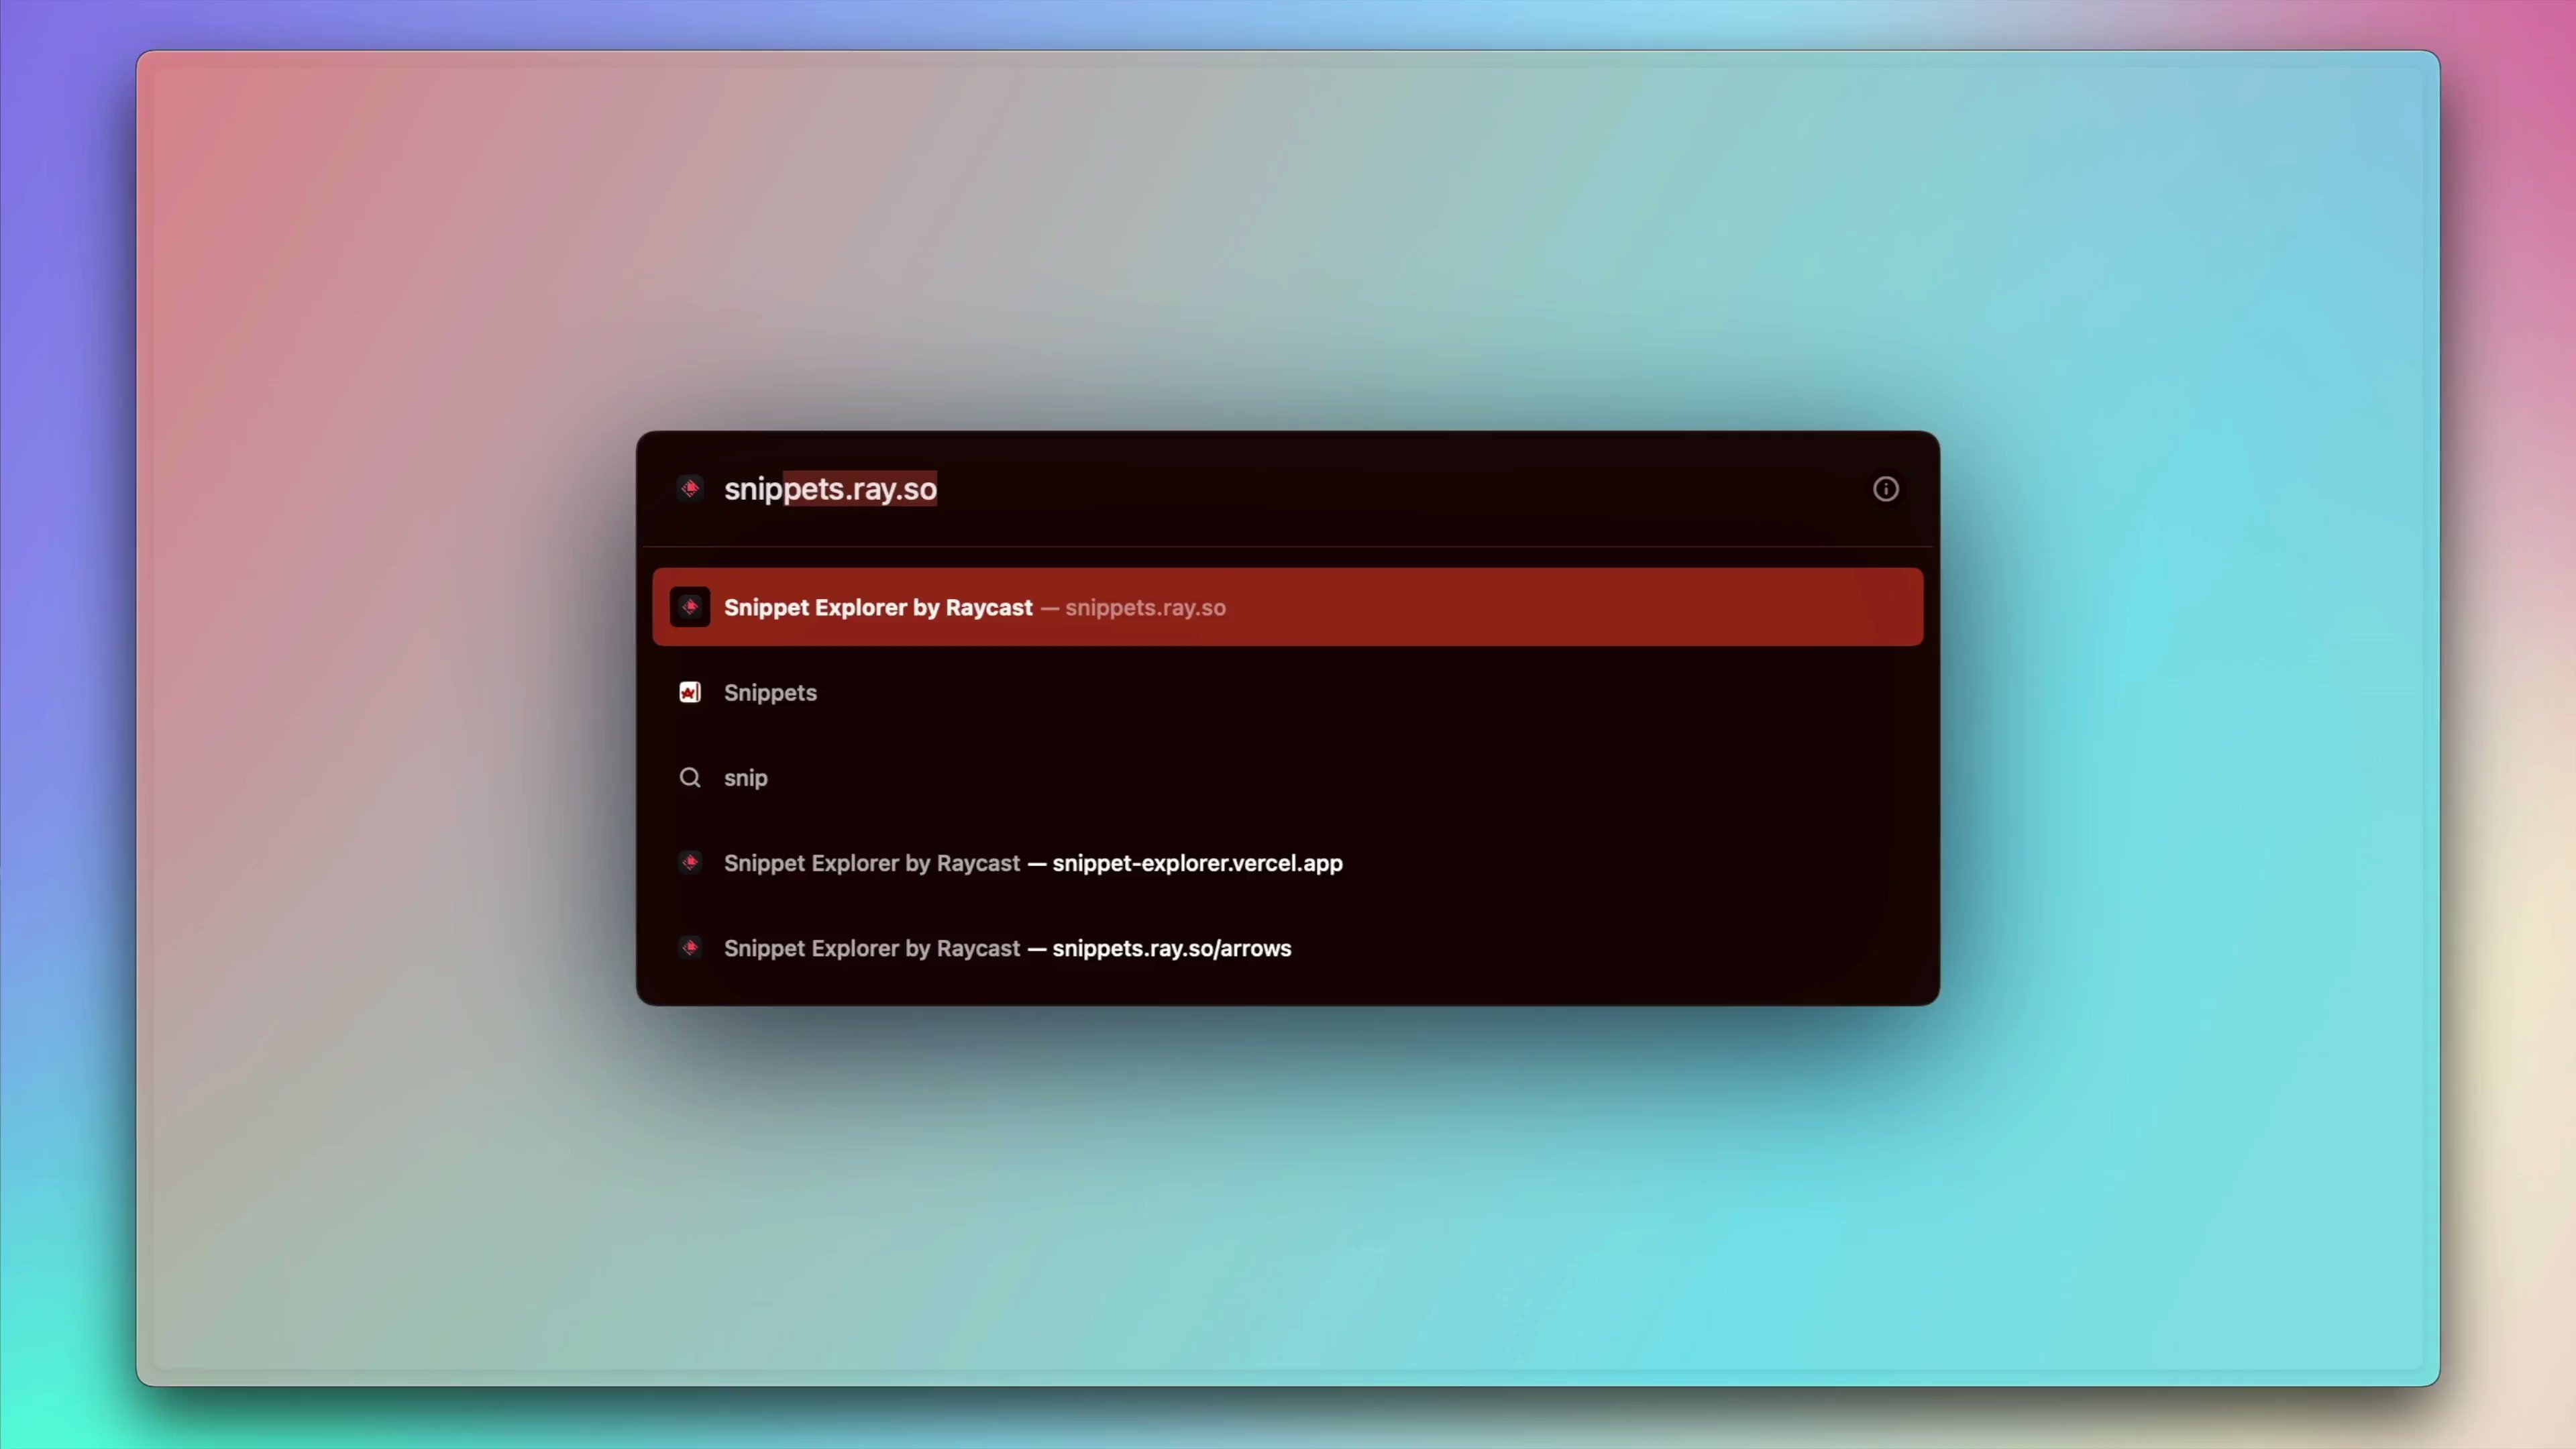Click the grey snippets.ray.so URL in top result

click(1145, 608)
